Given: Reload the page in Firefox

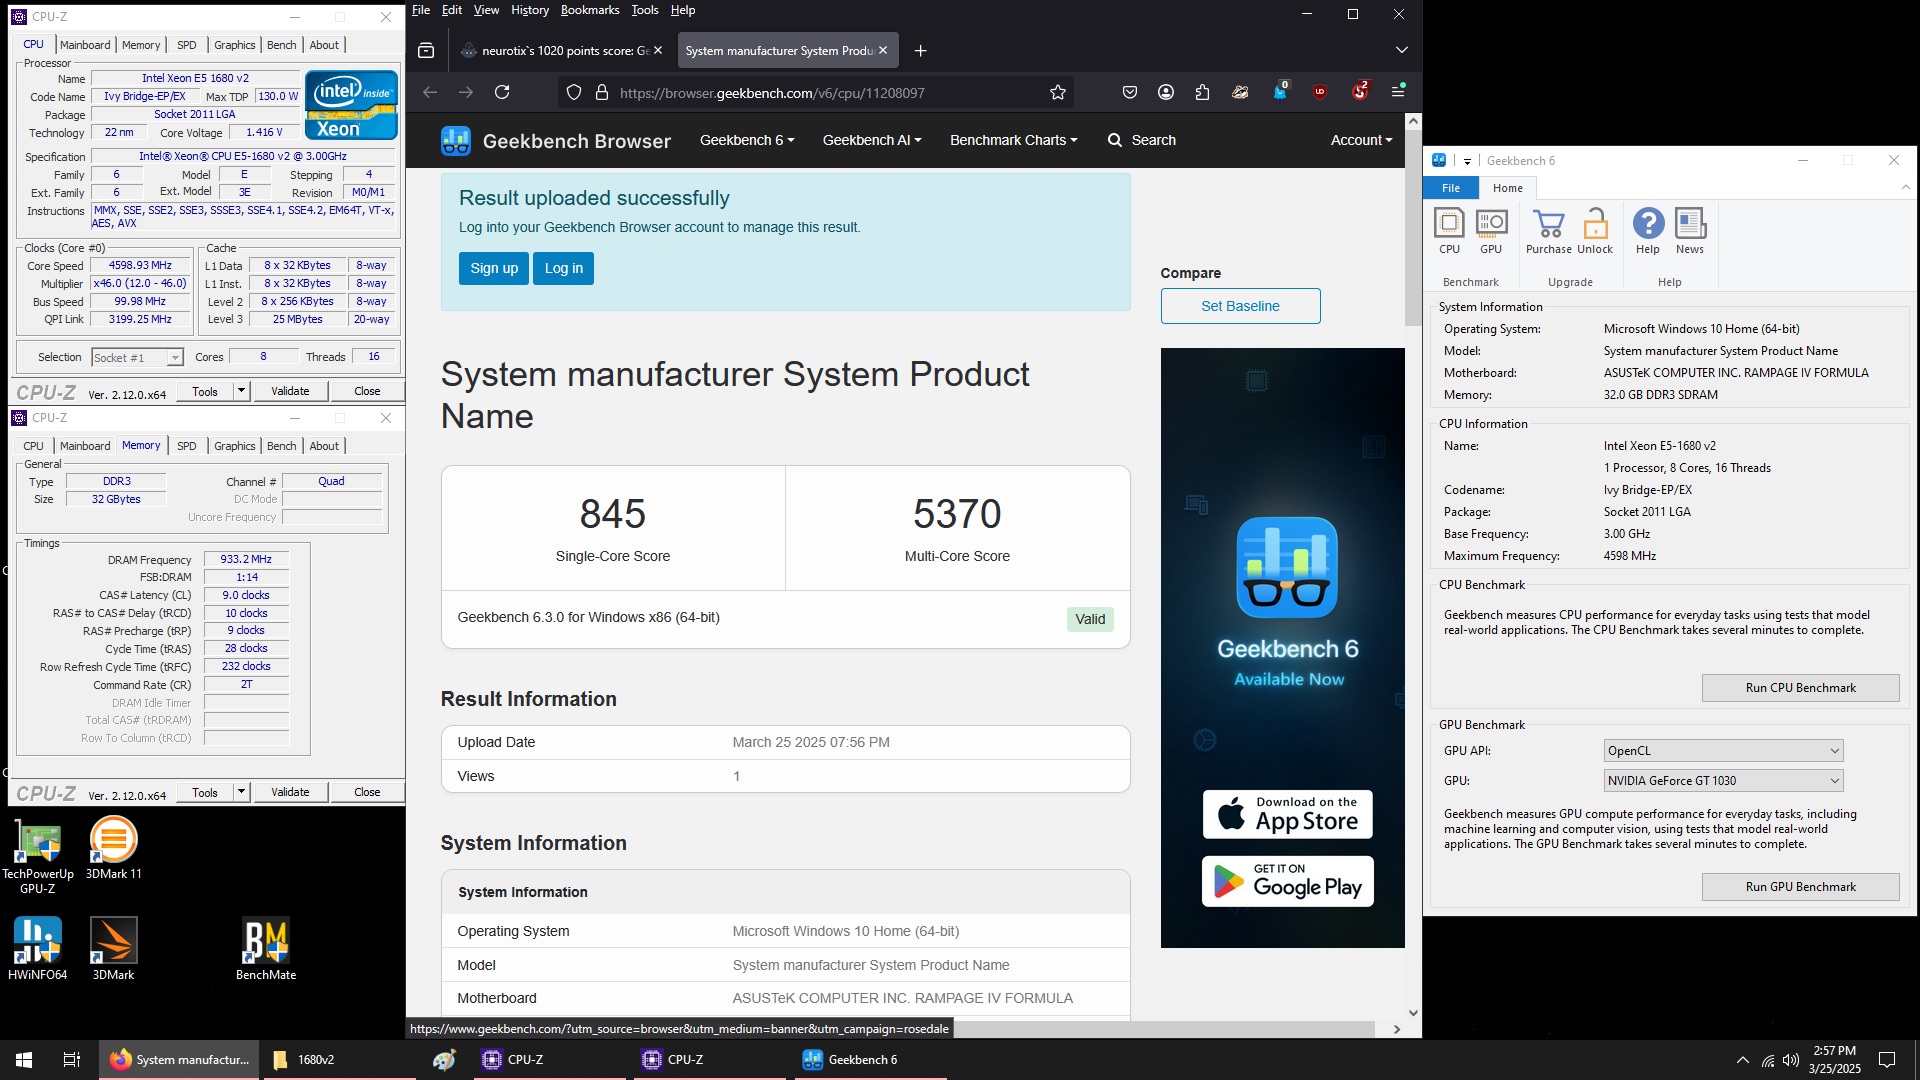Looking at the screenshot, I should pos(502,92).
